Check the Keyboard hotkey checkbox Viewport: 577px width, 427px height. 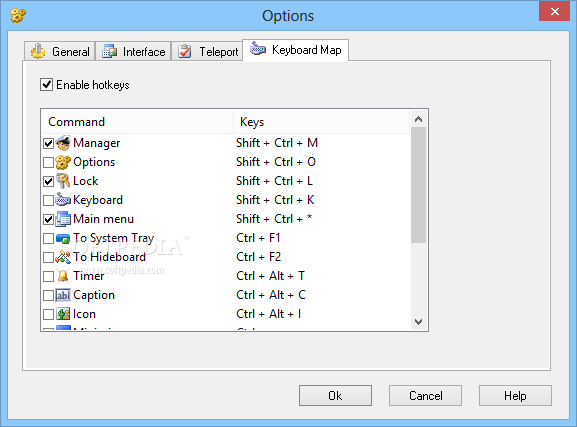[x=49, y=200]
